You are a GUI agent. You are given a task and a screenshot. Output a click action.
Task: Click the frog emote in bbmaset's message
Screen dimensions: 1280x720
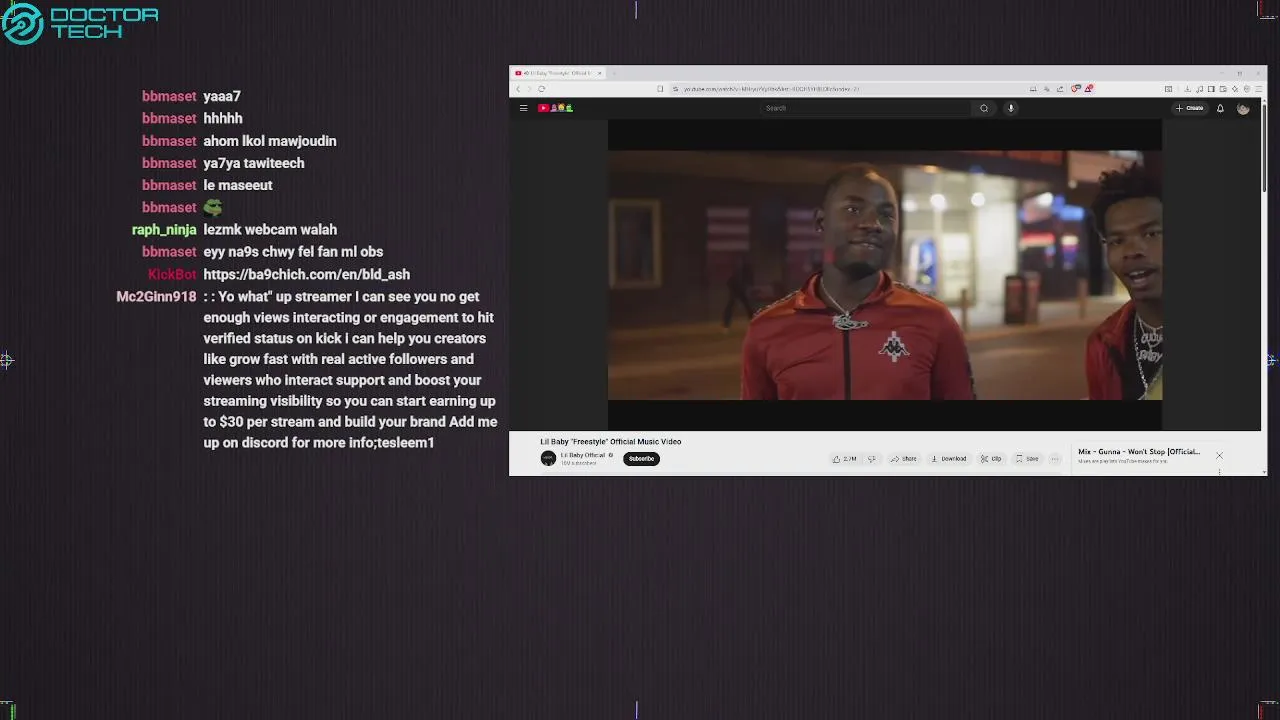pos(212,207)
